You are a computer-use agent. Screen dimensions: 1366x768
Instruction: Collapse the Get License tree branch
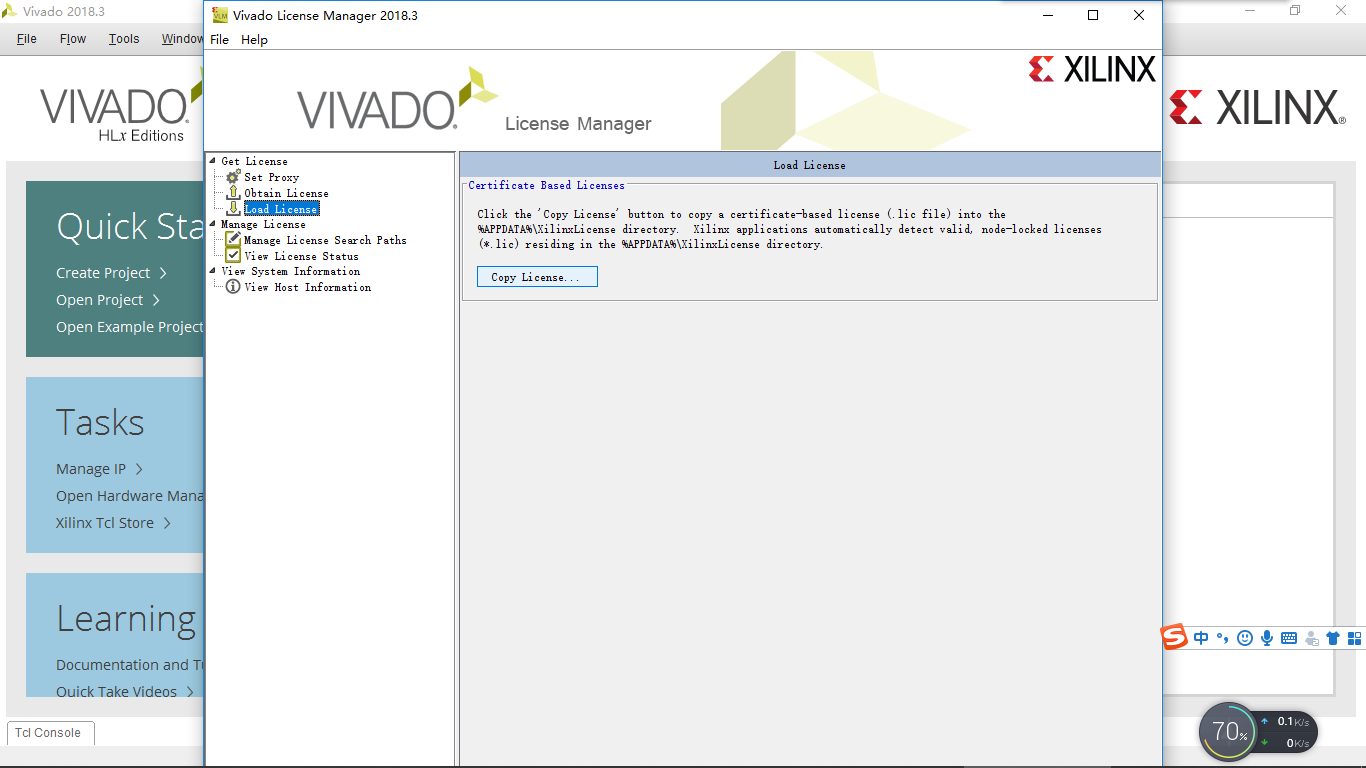coord(213,161)
